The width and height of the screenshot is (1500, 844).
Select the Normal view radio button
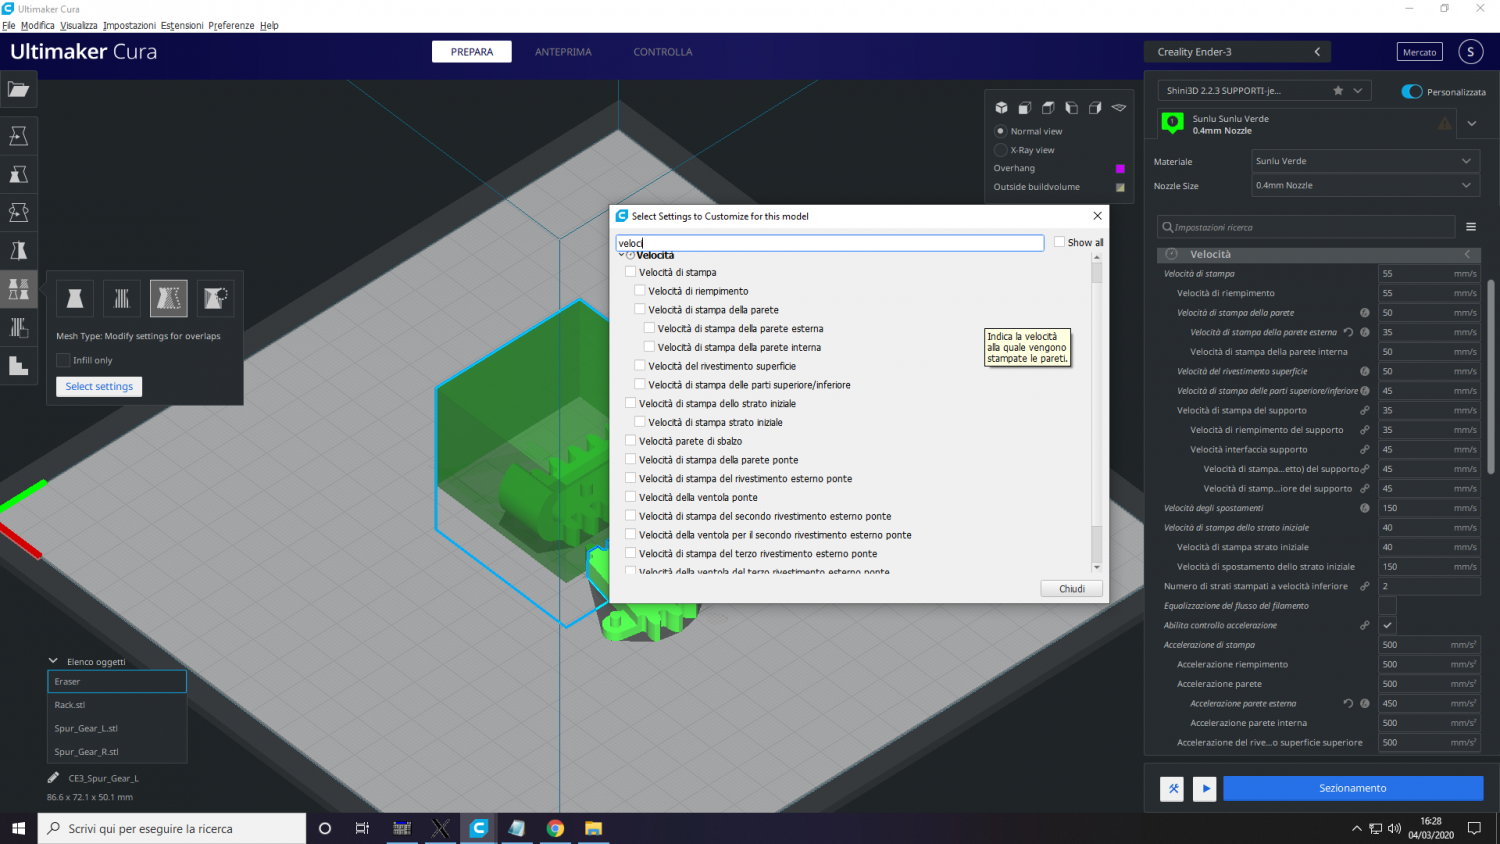1000,131
